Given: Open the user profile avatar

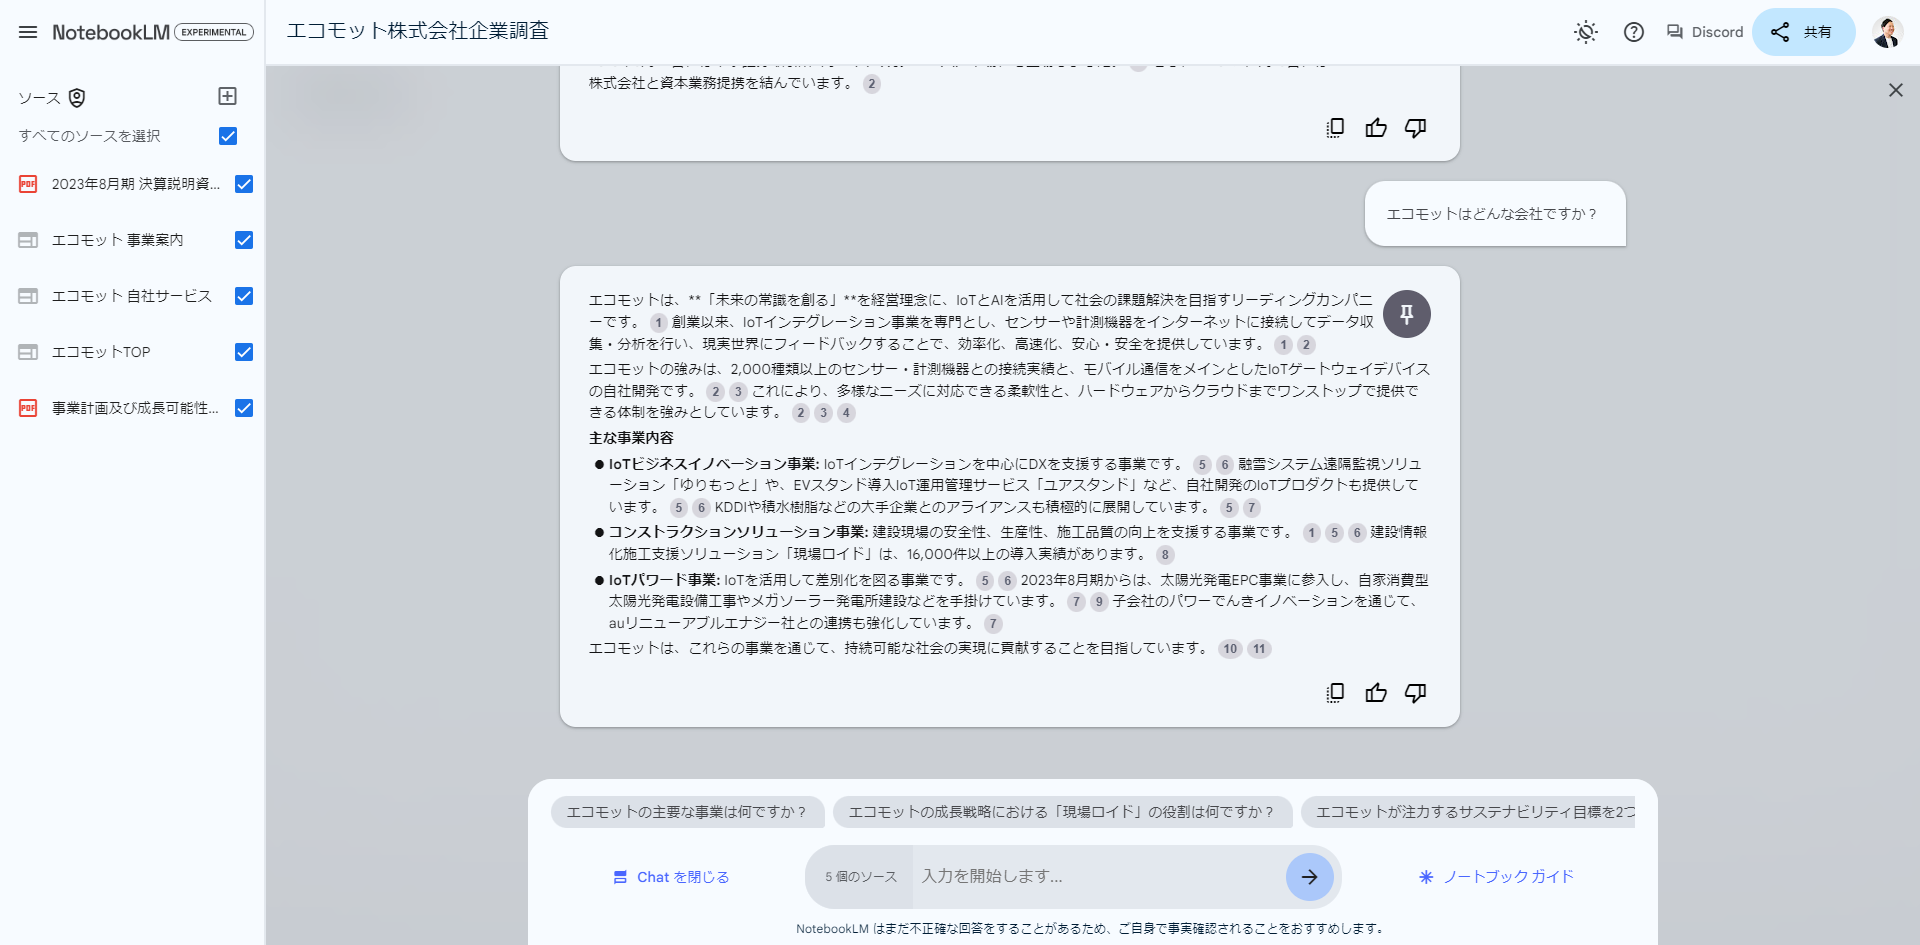Looking at the screenshot, I should pyautogui.click(x=1886, y=32).
